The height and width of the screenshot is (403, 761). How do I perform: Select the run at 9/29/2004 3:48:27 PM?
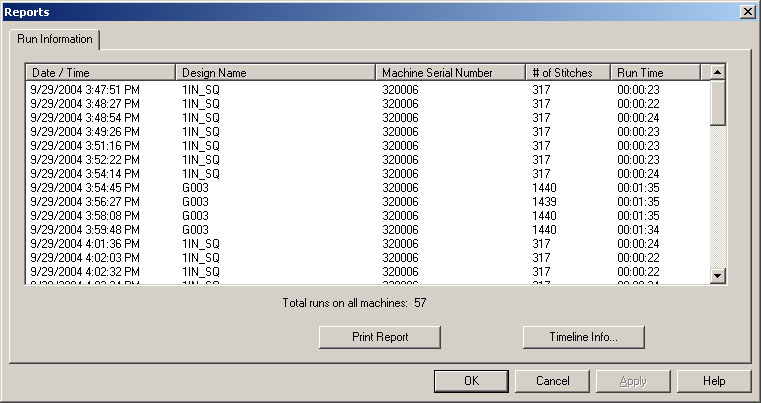[x=367, y=104]
